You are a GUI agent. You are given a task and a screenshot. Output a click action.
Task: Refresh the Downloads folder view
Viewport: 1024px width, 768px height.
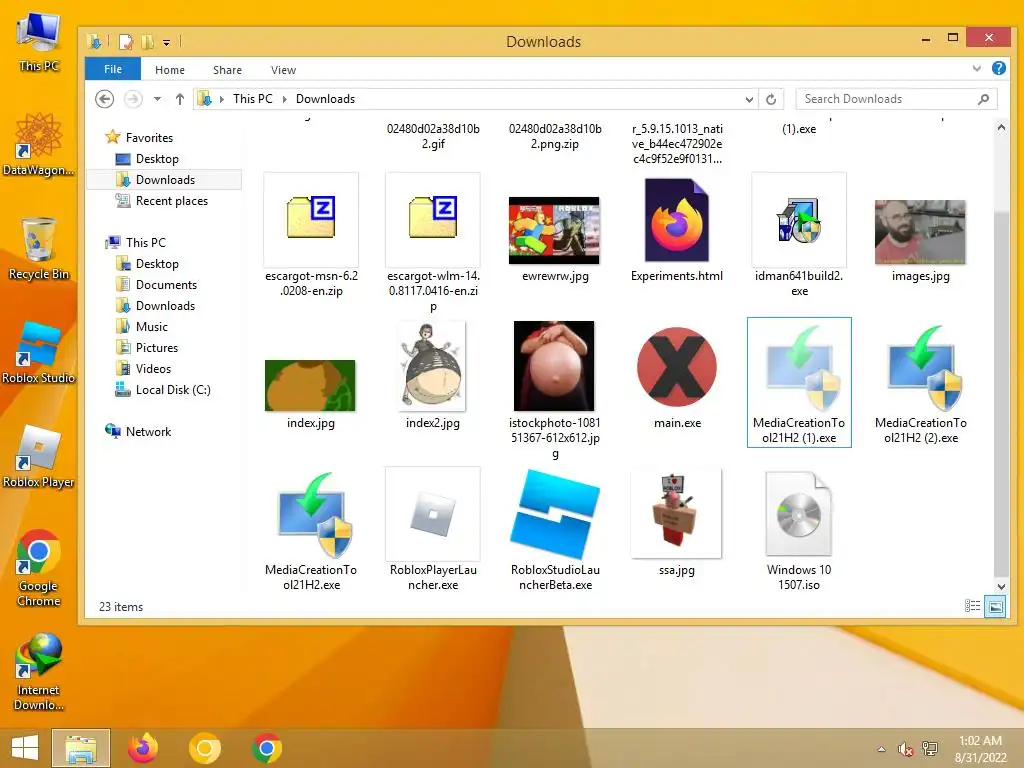coord(771,99)
